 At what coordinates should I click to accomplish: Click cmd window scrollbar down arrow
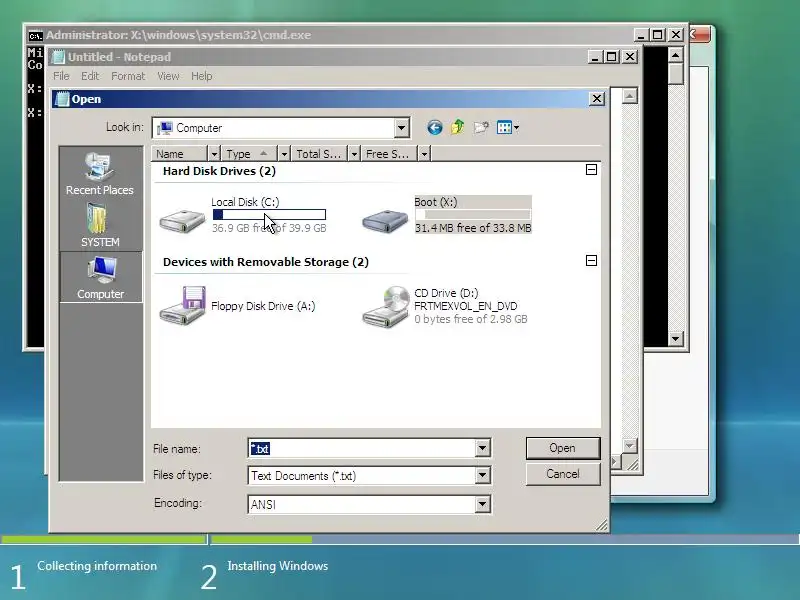pos(676,338)
